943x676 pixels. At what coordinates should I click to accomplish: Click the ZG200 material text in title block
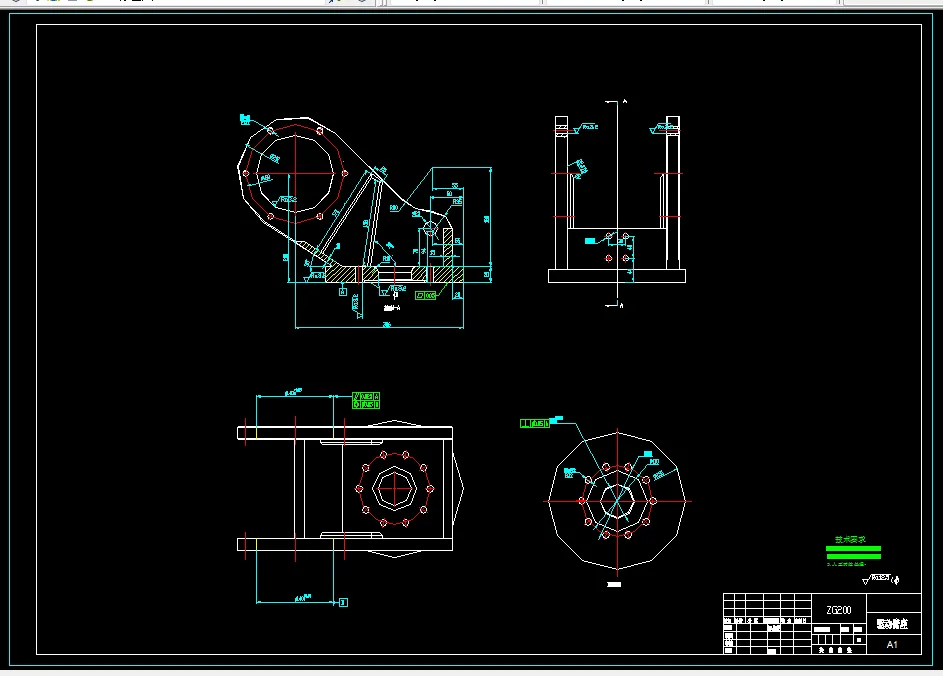click(x=838, y=610)
